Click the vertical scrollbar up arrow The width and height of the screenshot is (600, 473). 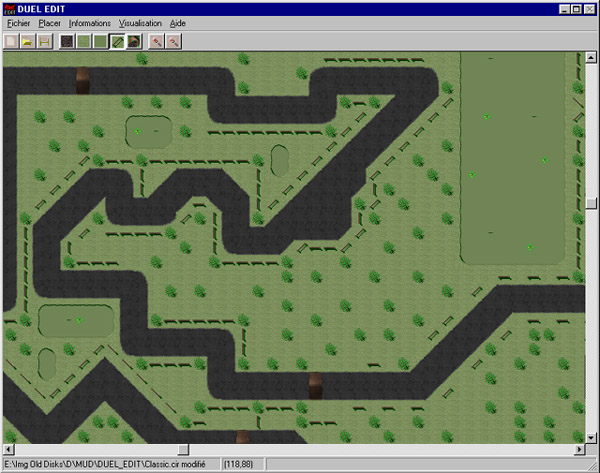[x=591, y=58]
